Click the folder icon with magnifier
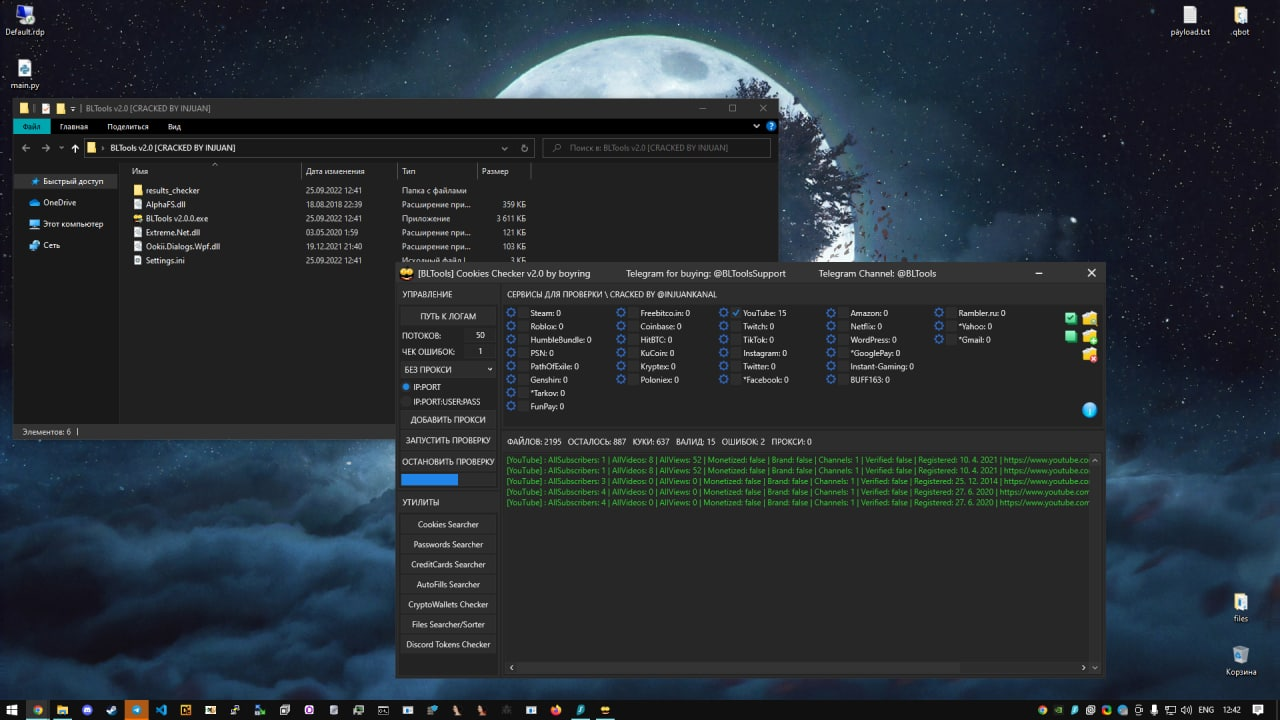The width and height of the screenshot is (1280, 720). coord(1089,318)
